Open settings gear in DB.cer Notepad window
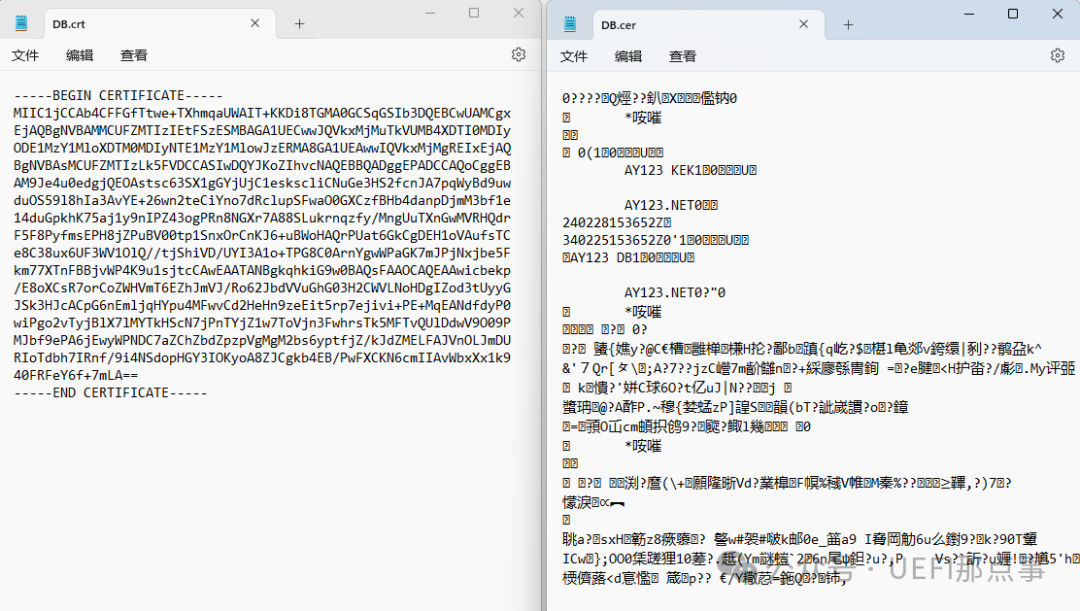1080x611 pixels. [1057, 56]
